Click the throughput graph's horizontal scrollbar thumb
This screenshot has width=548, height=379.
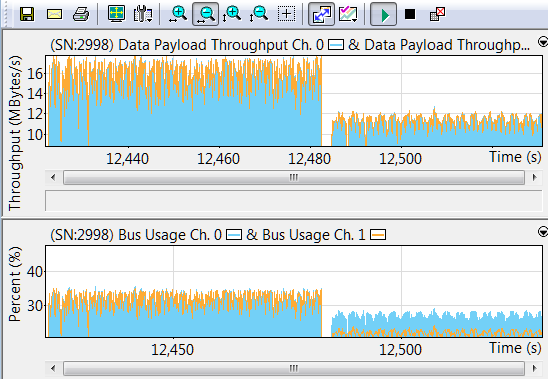point(294,177)
